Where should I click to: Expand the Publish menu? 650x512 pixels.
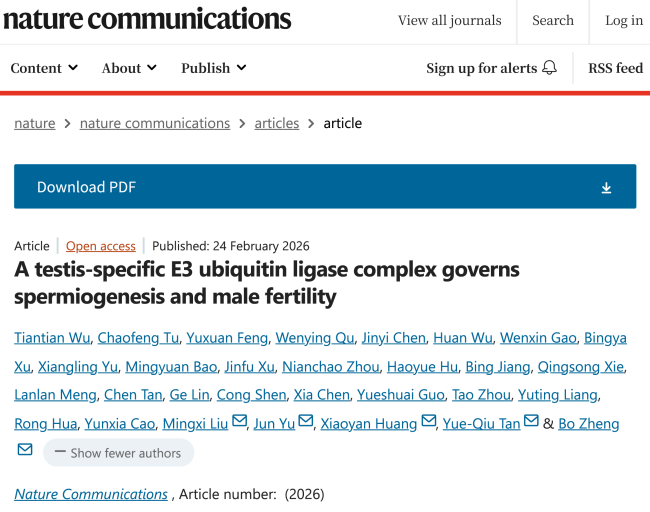(214, 68)
